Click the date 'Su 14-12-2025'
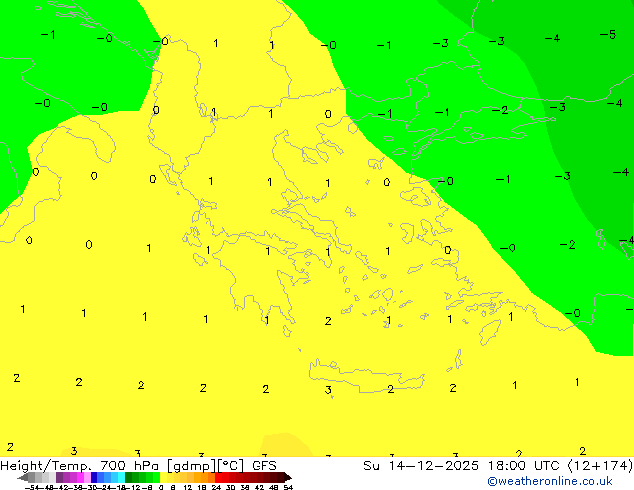The image size is (634, 490). click(421, 466)
